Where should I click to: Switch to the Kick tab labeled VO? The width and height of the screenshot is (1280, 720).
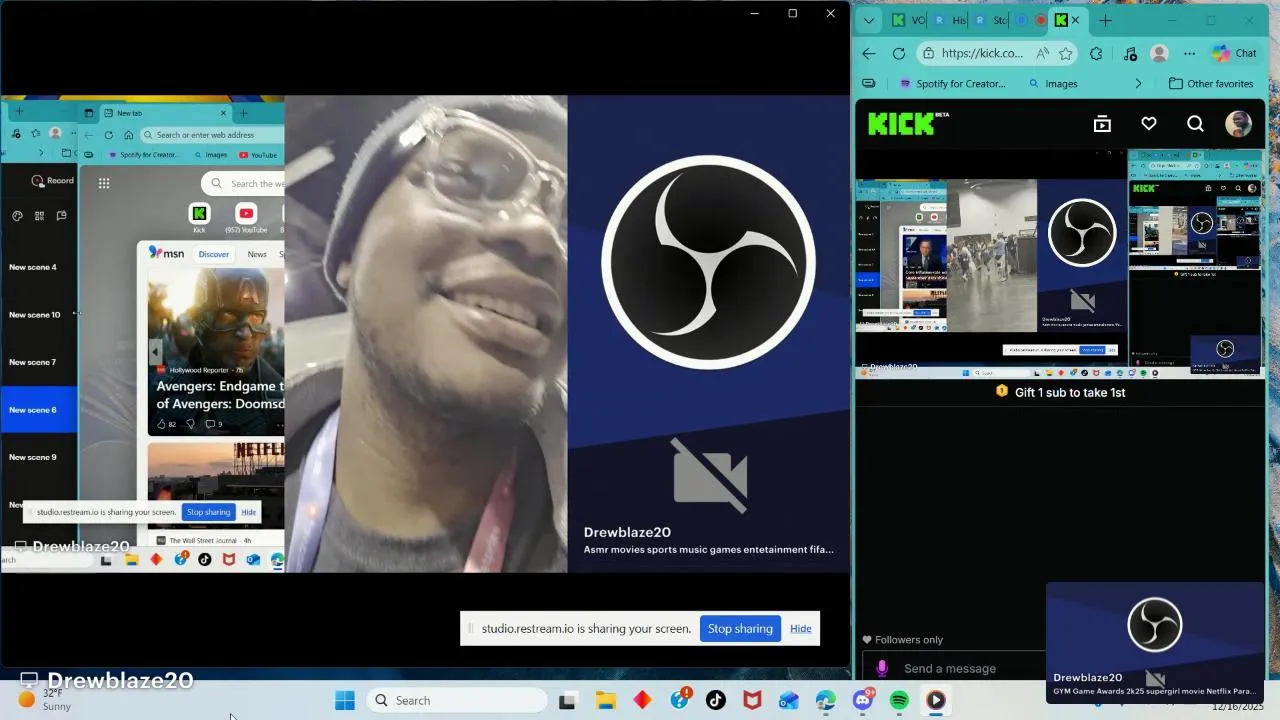pyautogui.click(x=908, y=20)
